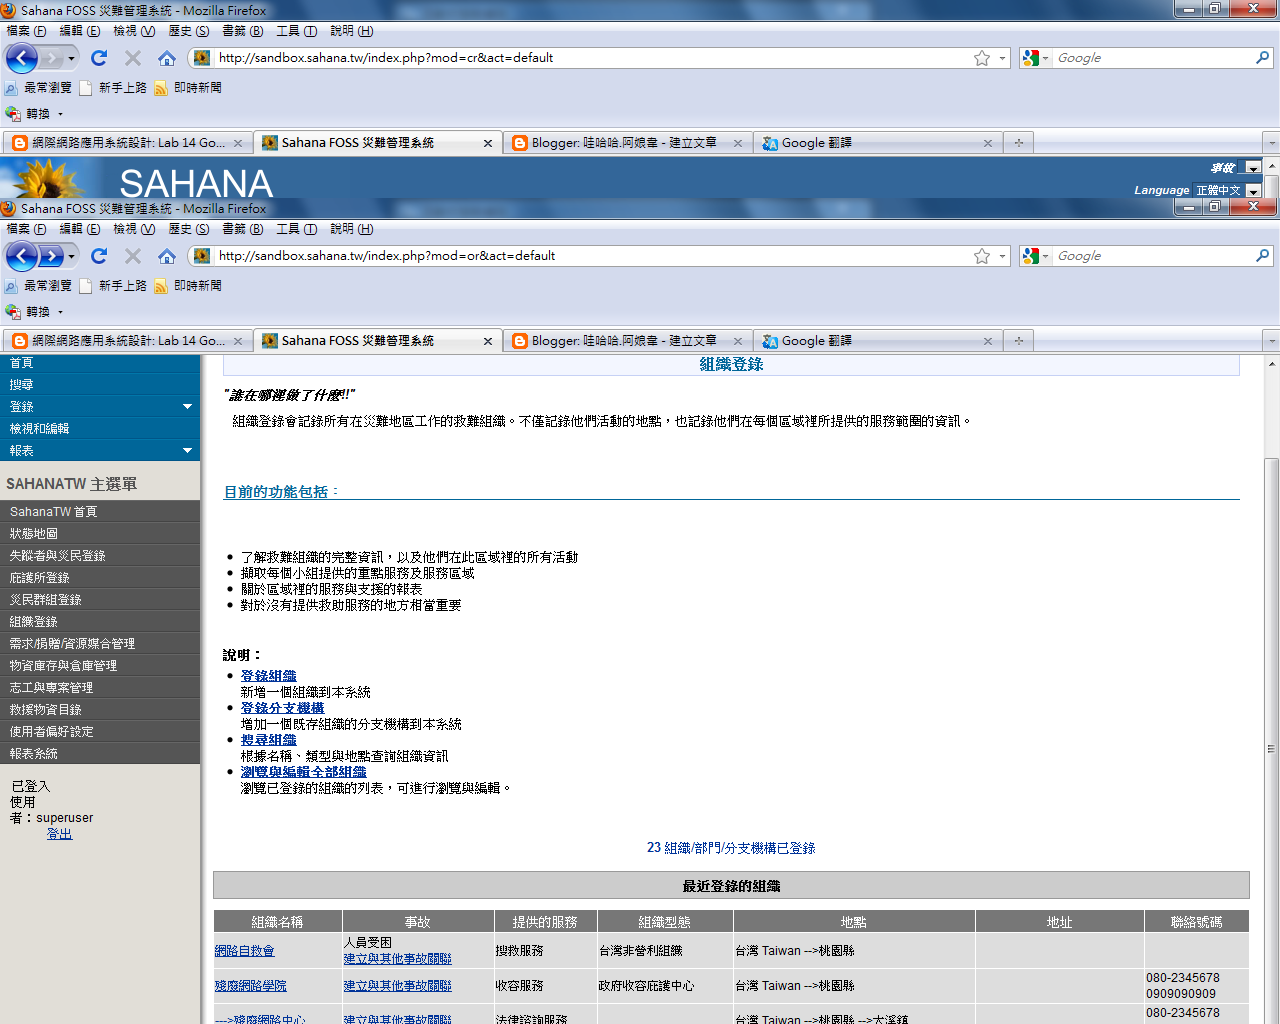This screenshot has height=1024, width=1280.
Task: Open search engine dropdown in front window
Action: (1046, 256)
